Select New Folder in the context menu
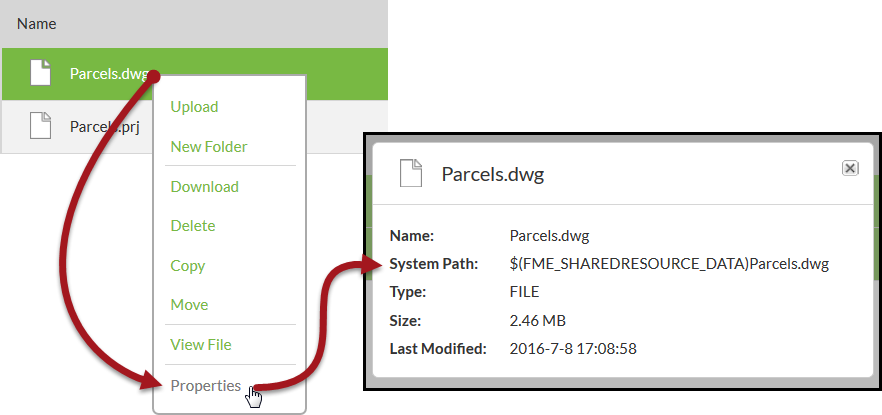This screenshot has height=415, width=882. pos(209,147)
